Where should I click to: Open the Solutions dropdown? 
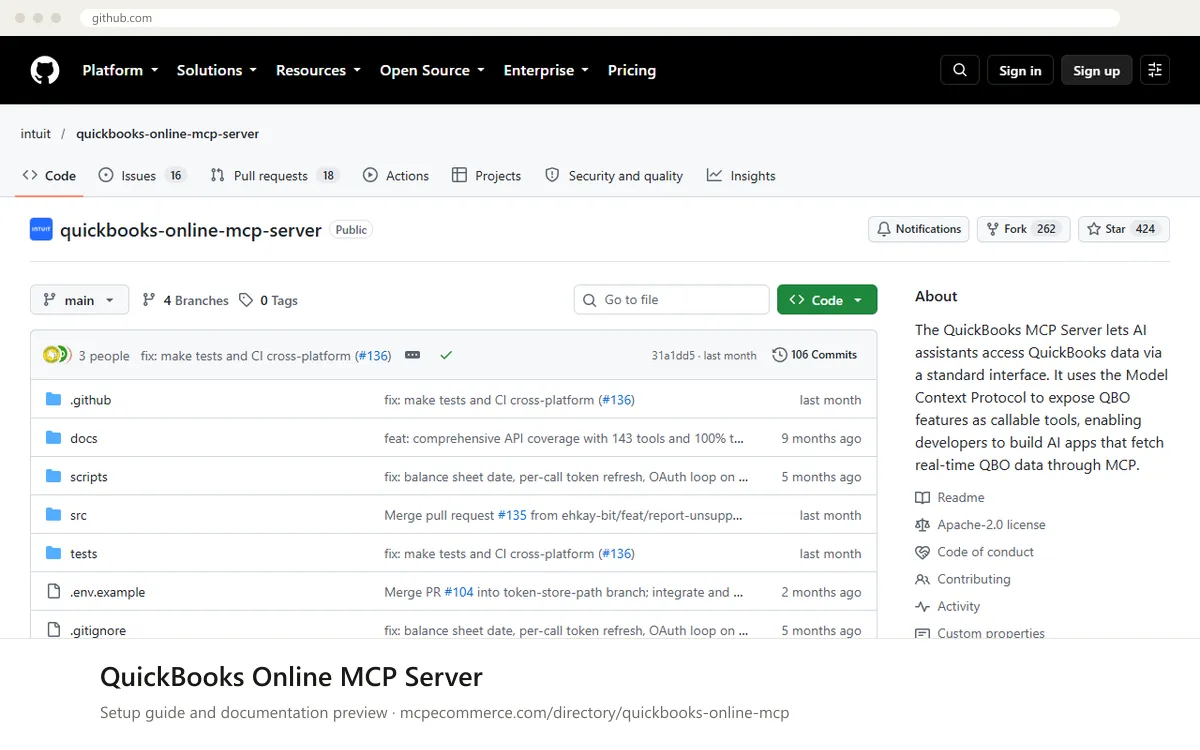(x=217, y=70)
